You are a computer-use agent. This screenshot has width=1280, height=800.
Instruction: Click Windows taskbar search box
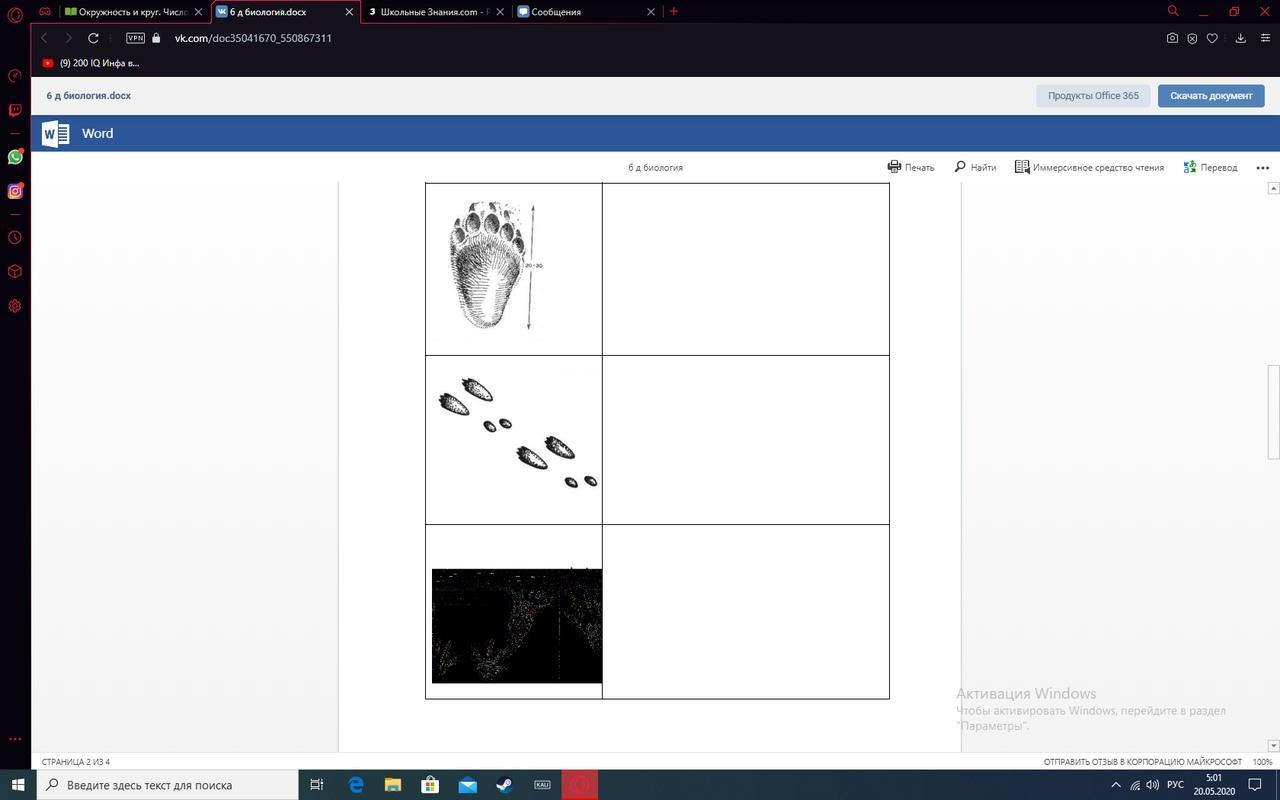pos(168,785)
